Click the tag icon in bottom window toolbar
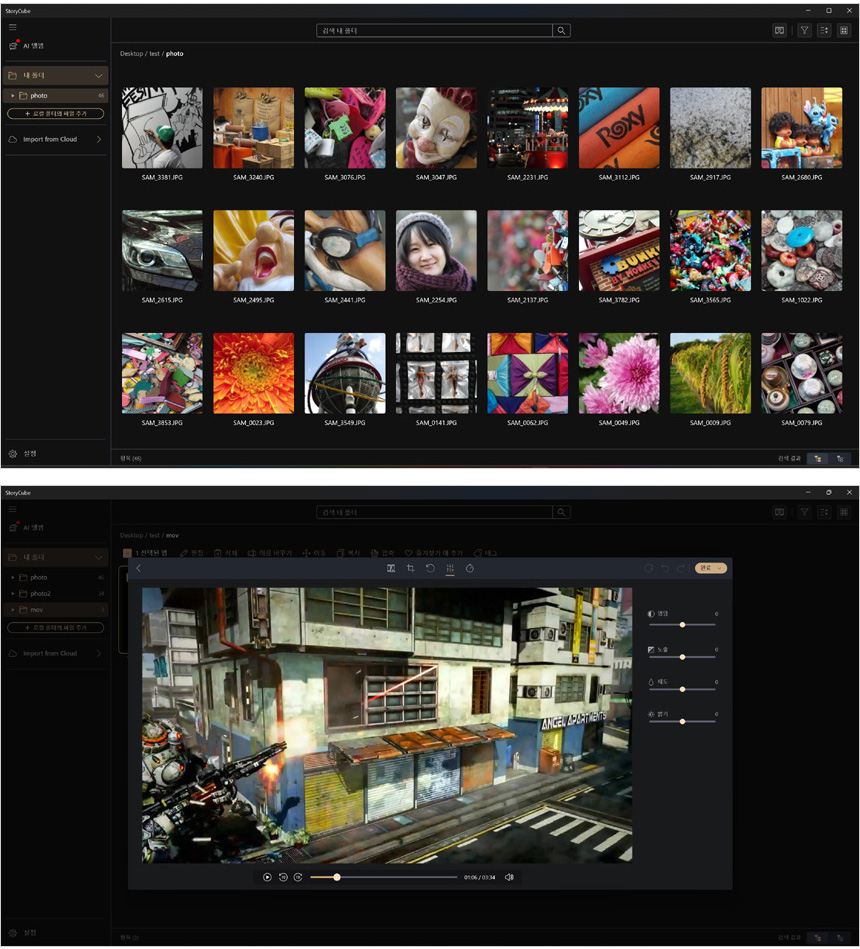Viewport: 860px width, 949px height. (x=478, y=553)
